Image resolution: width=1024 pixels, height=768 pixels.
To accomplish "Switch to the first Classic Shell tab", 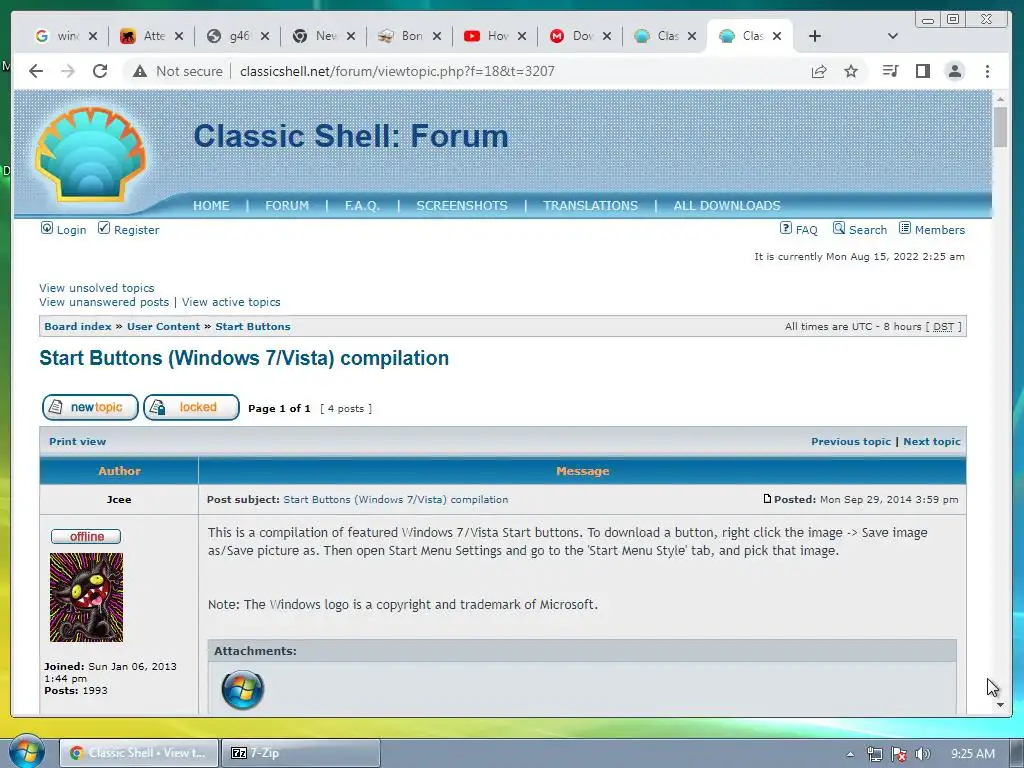I will click(x=665, y=36).
